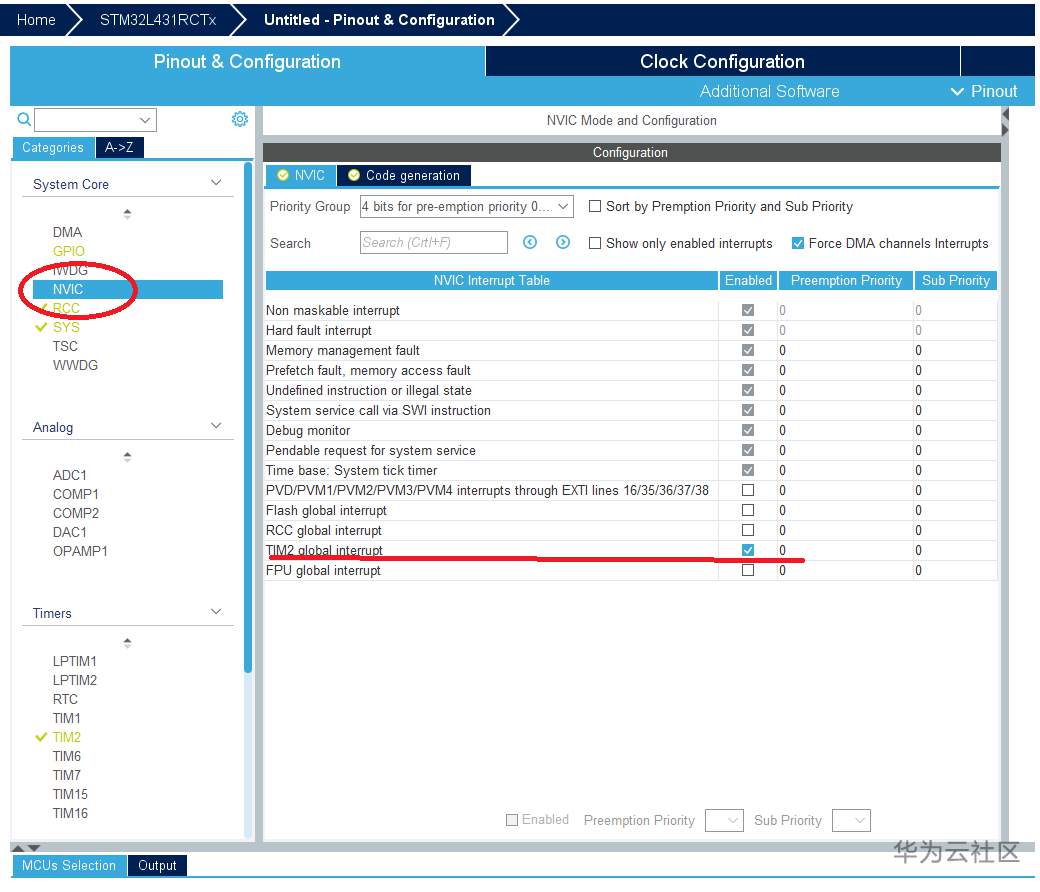Image resolution: width=1040 pixels, height=892 pixels.
Task: Select NVIC in System Core list
Action: 128,289
